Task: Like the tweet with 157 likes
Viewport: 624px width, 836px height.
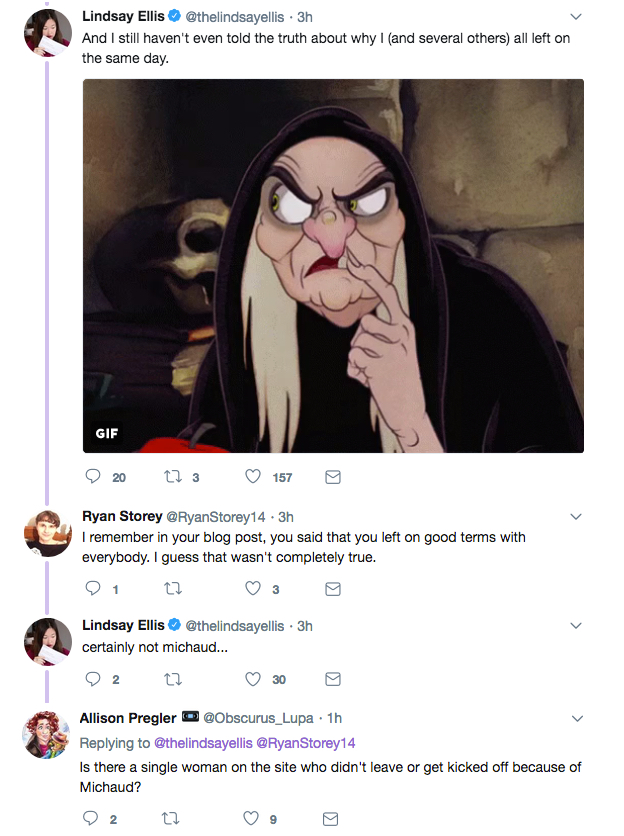Action: pyautogui.click(x=254, y=477)
